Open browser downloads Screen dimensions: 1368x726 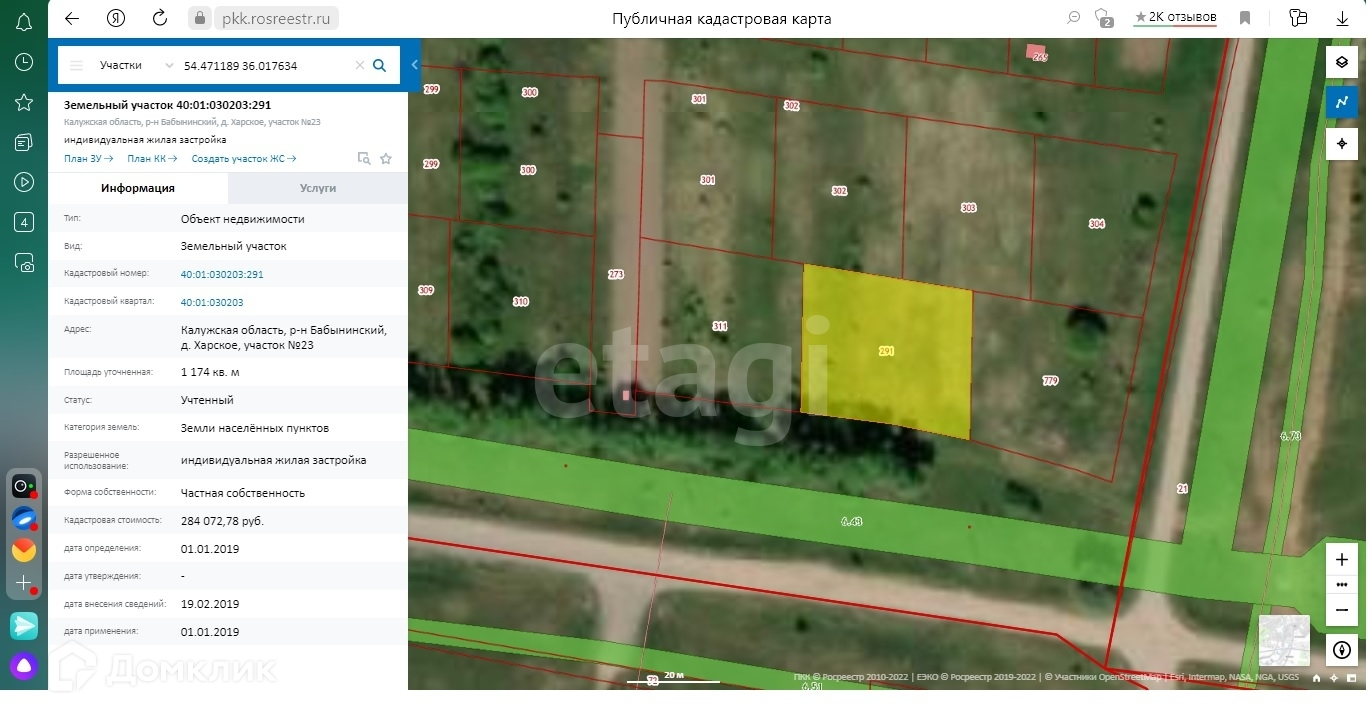tap(1343, 18)
